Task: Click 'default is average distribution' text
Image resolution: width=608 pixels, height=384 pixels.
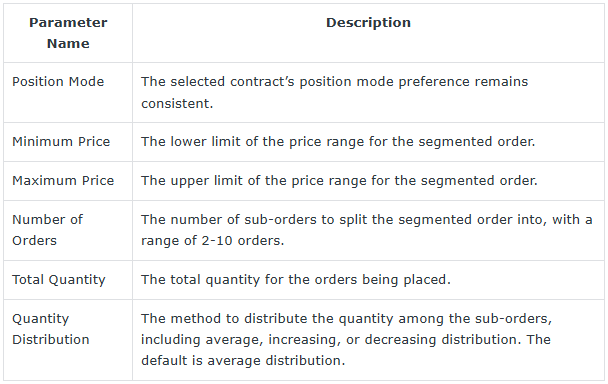Action: click(x=243, y=361)
